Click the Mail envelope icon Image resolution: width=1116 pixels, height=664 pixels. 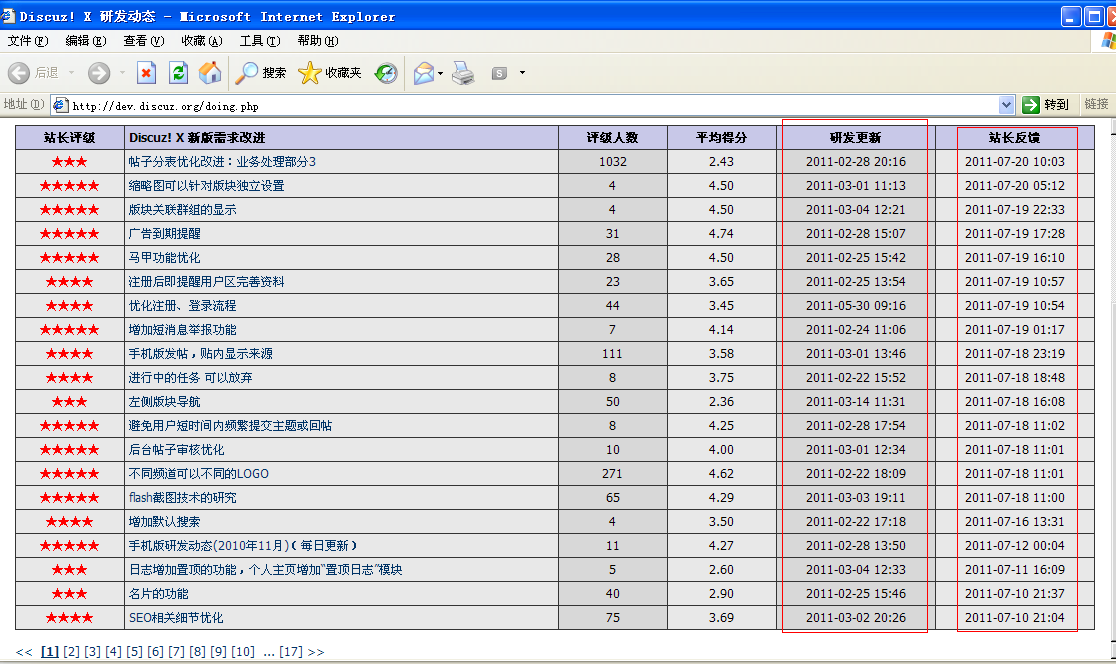423,73
